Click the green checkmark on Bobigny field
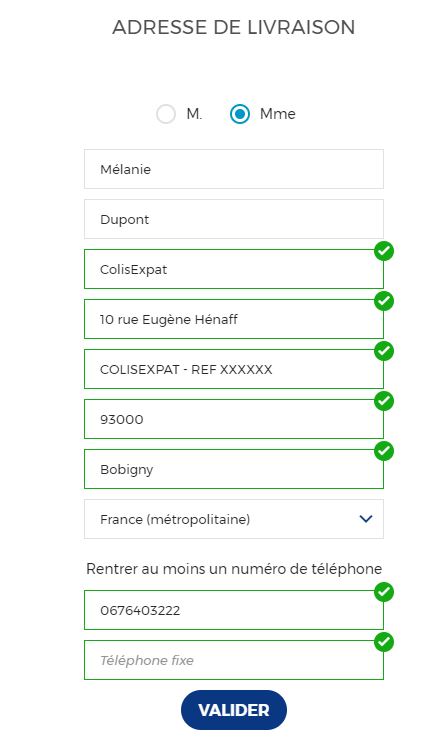This screenshot has width=427, height=742. [x=384, y=451]
